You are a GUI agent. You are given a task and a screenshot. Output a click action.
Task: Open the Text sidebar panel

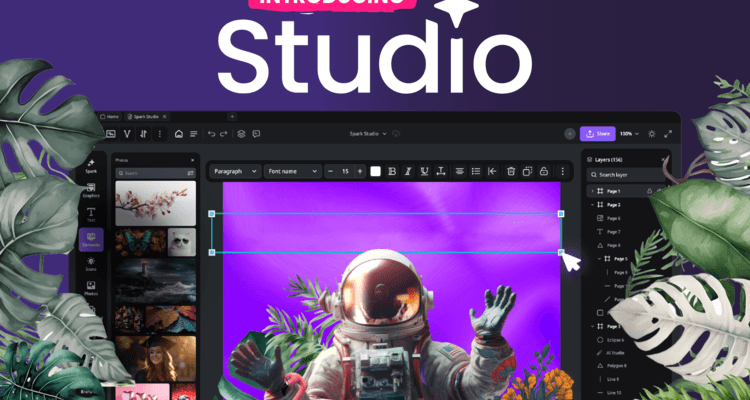(x=91, y=214)
